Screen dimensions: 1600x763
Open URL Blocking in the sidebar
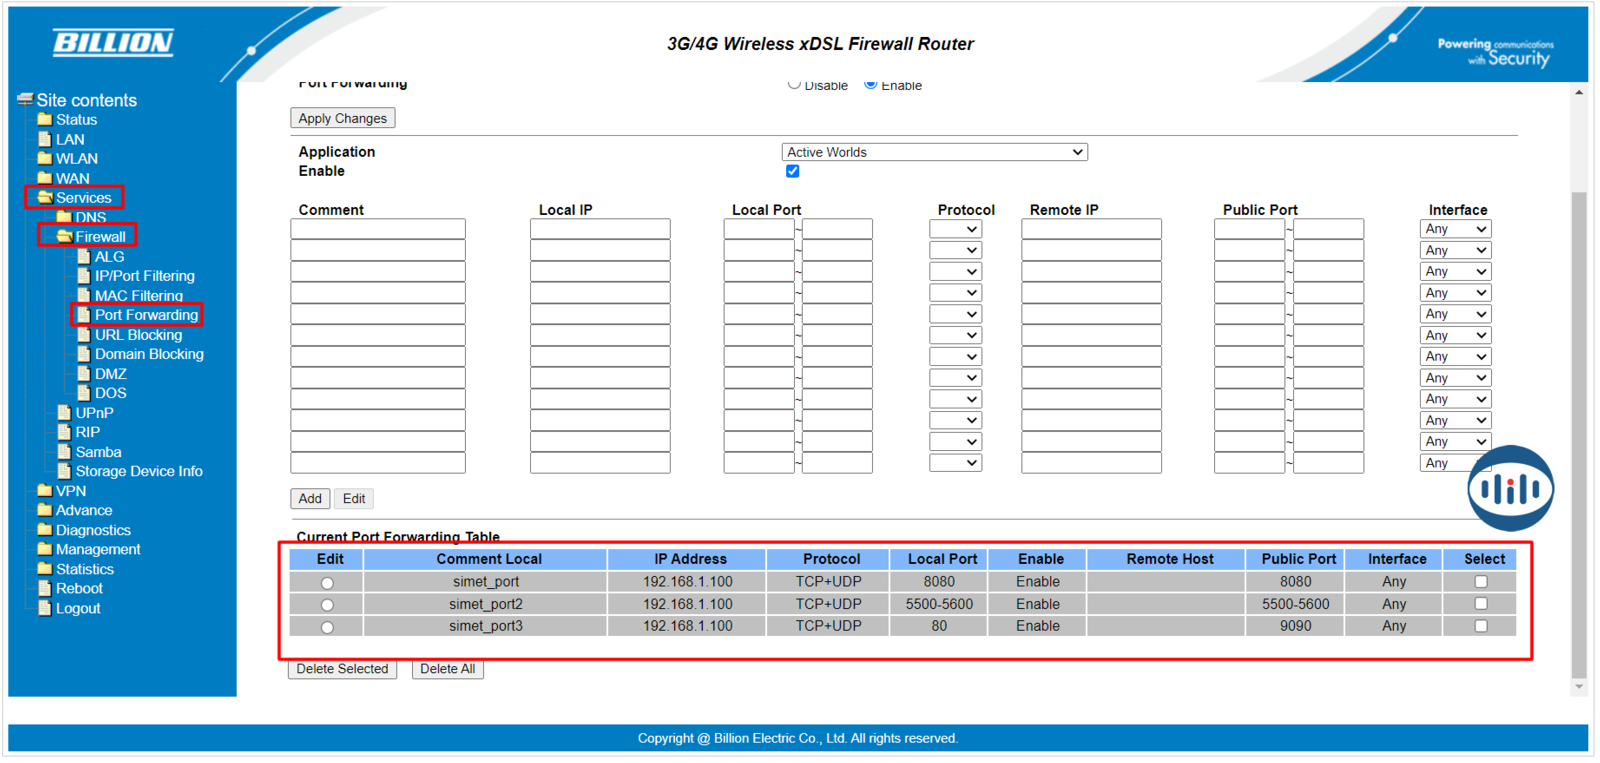tap(138, 335)
